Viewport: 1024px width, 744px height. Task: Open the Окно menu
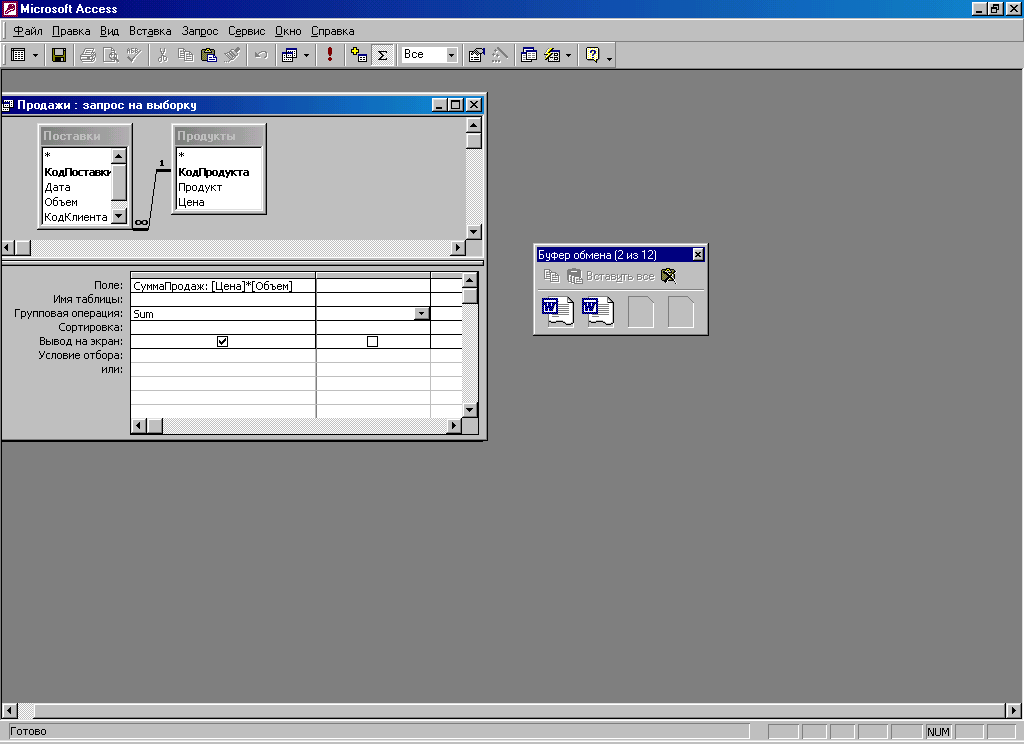[x=288, y=31]
